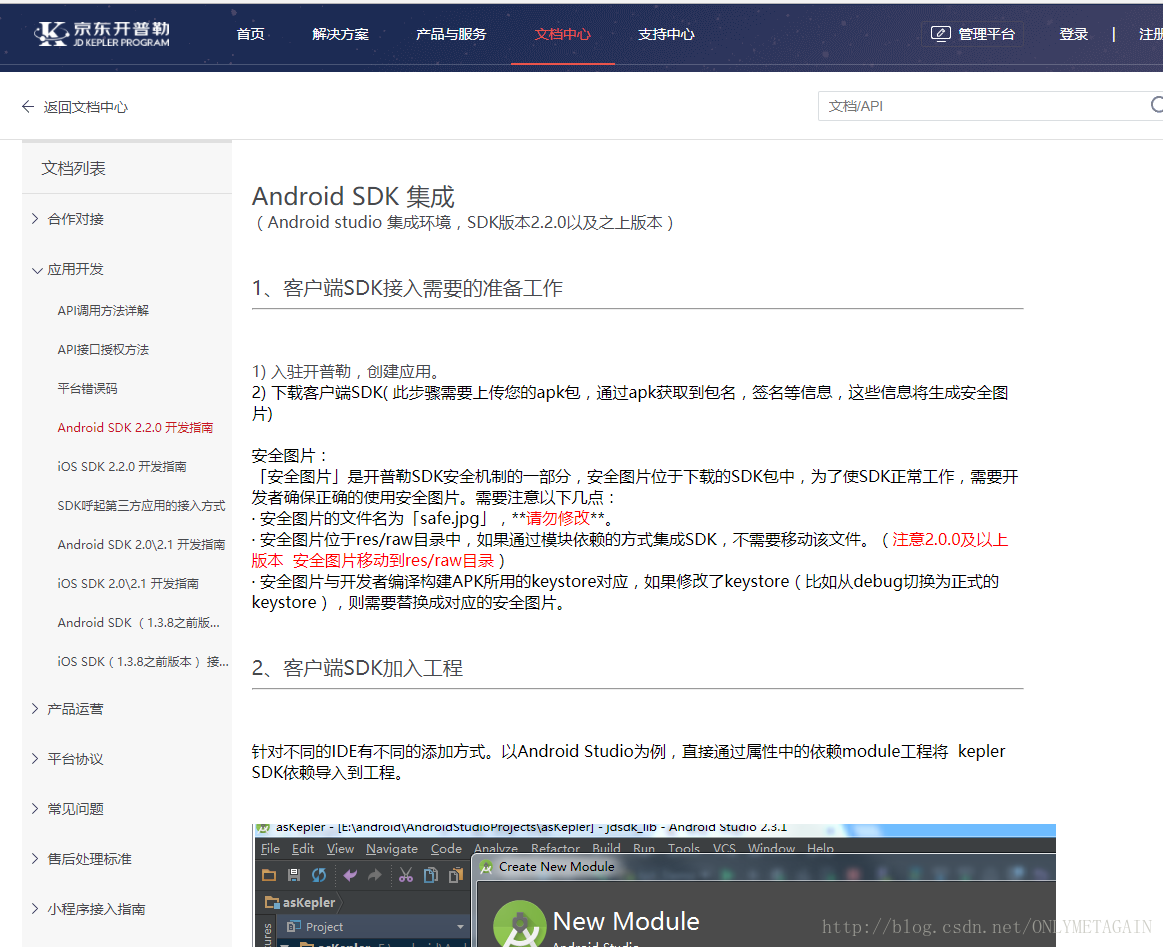Click the Android SDK 集成 page title
Viewport: 1163px width, 947px height.
point(353,197)
